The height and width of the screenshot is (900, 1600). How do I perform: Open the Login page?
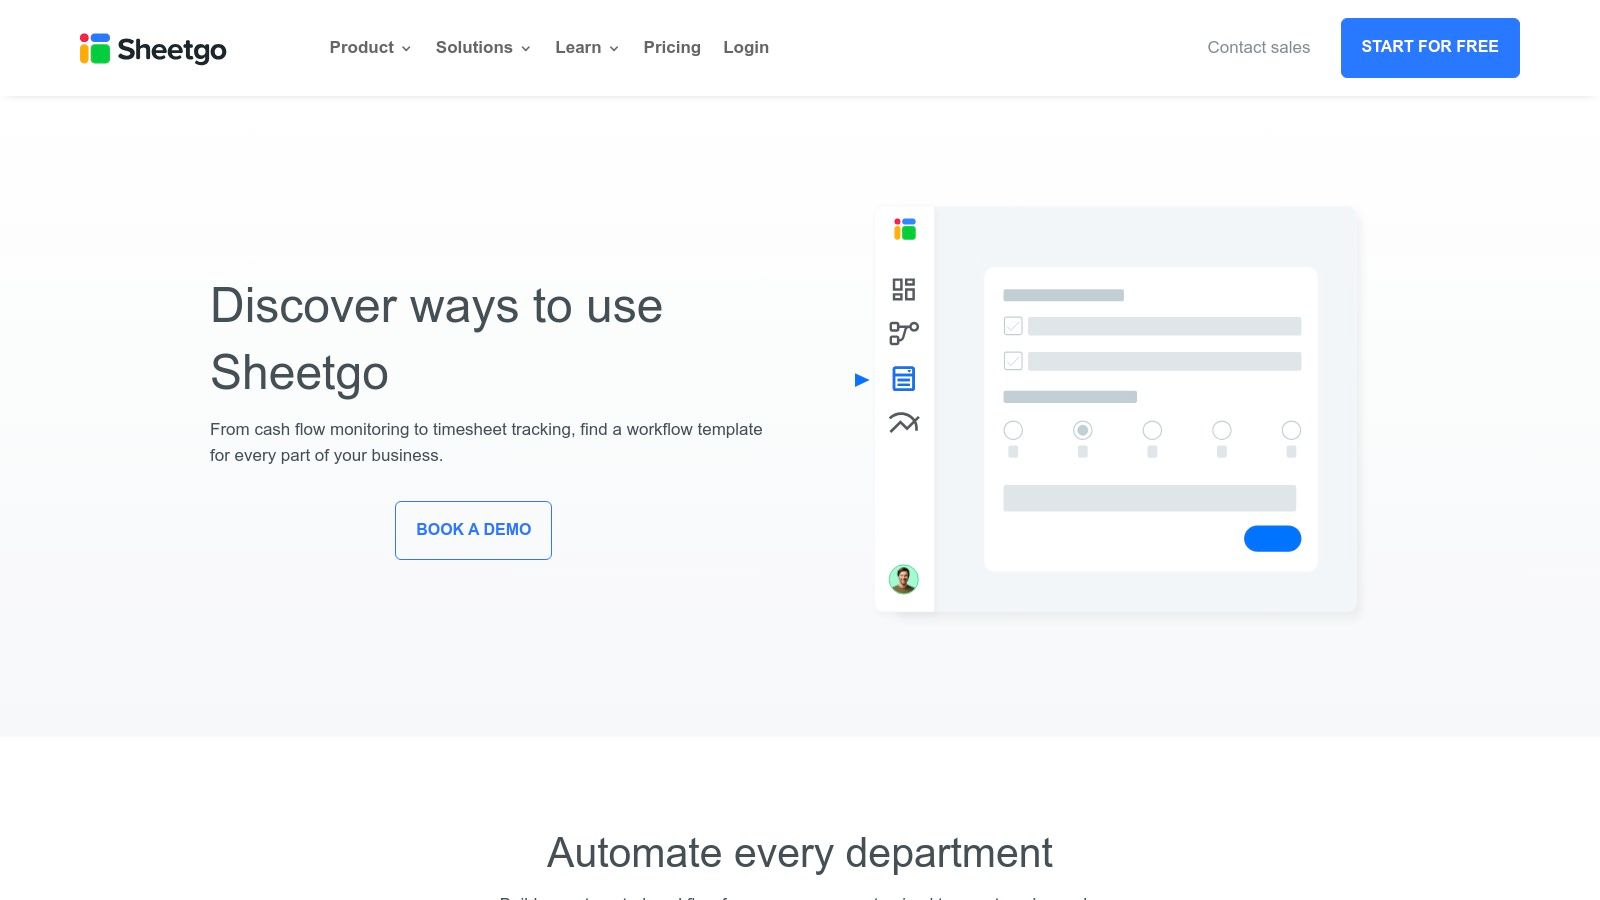point(746,47)
